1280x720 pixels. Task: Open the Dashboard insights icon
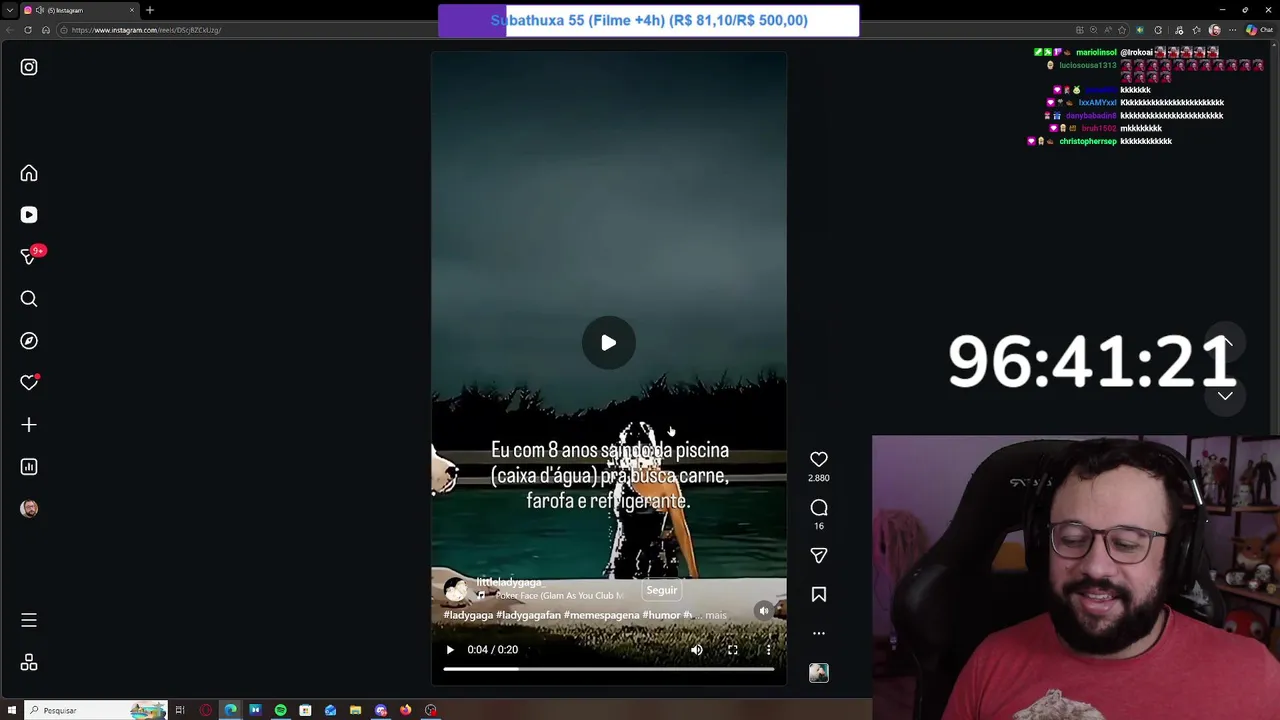(29, 467)
